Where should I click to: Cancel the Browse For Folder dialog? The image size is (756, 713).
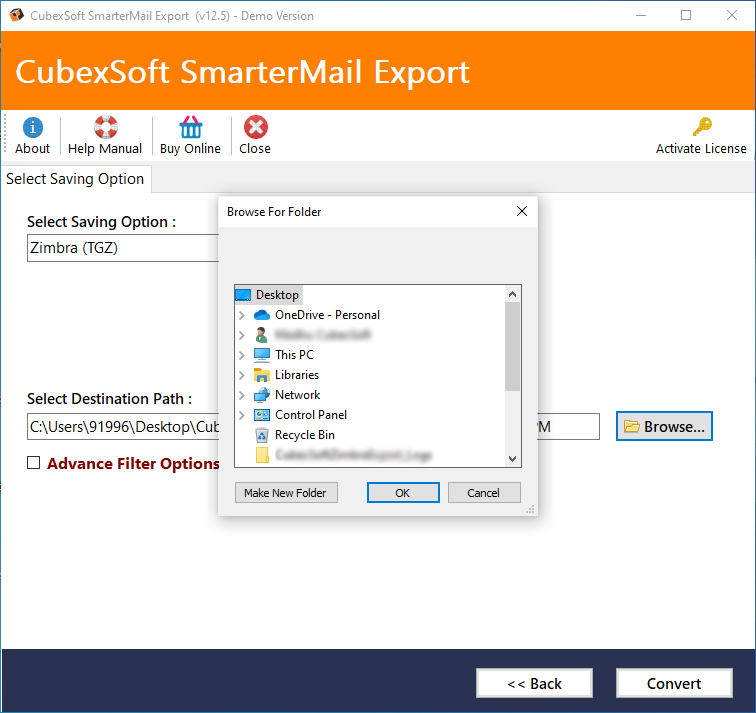coord(484,493)
